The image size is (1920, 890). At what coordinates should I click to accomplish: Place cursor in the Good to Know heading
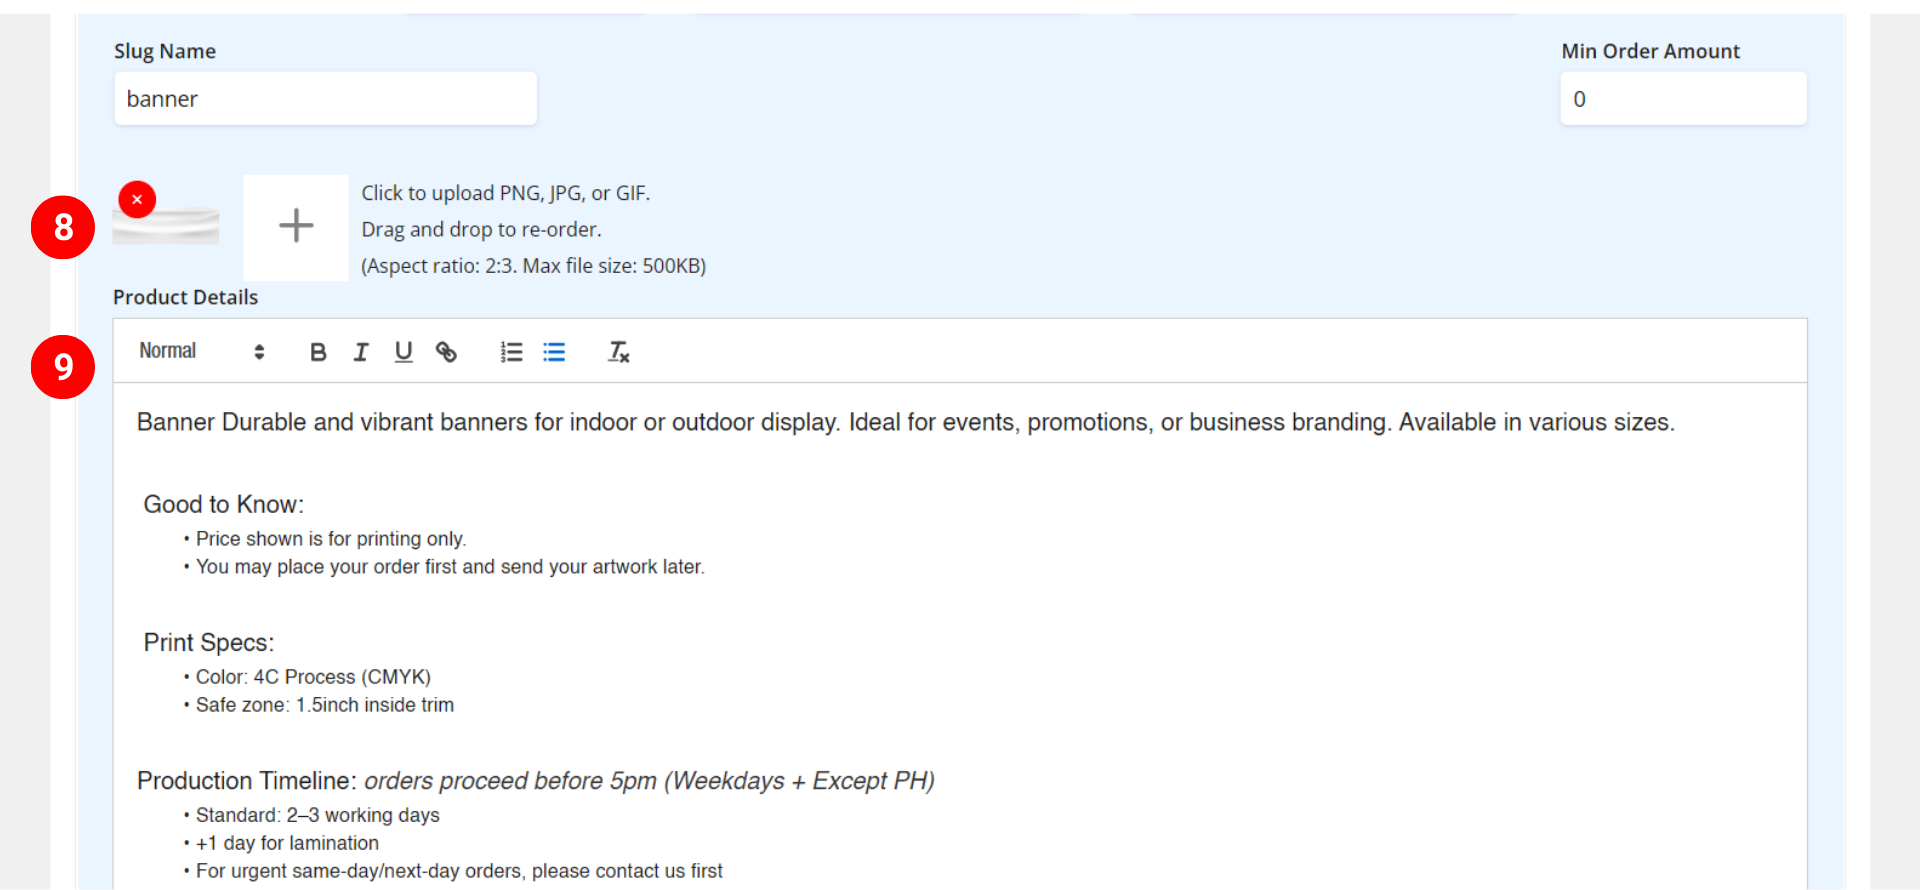tap(223, 505)
